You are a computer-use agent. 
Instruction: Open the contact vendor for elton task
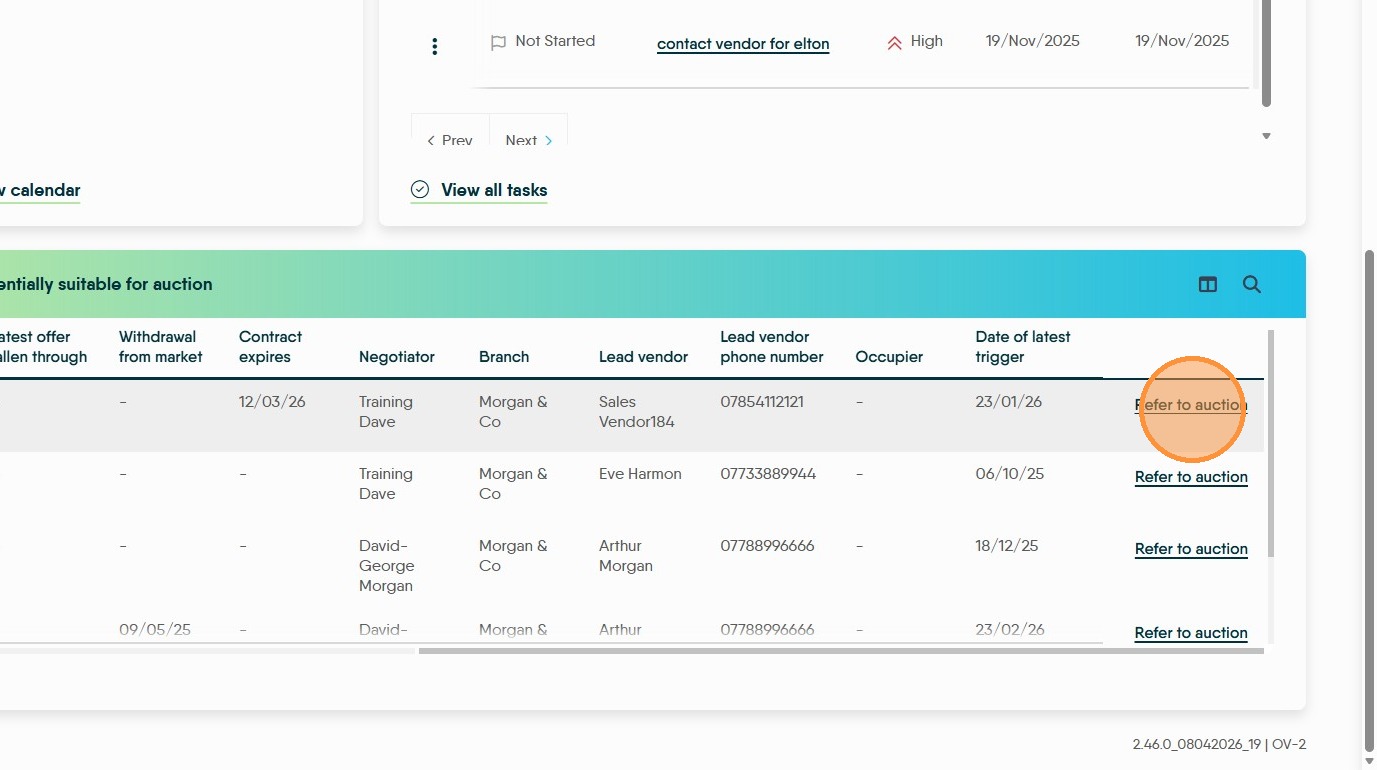[x=743, y=44]
